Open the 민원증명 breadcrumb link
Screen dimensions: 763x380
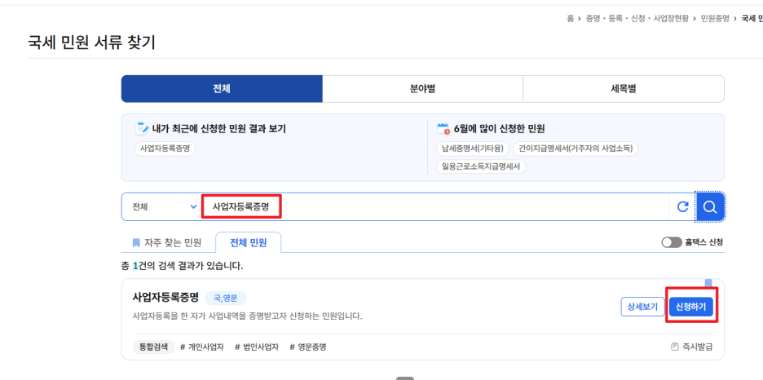point(715,18)
